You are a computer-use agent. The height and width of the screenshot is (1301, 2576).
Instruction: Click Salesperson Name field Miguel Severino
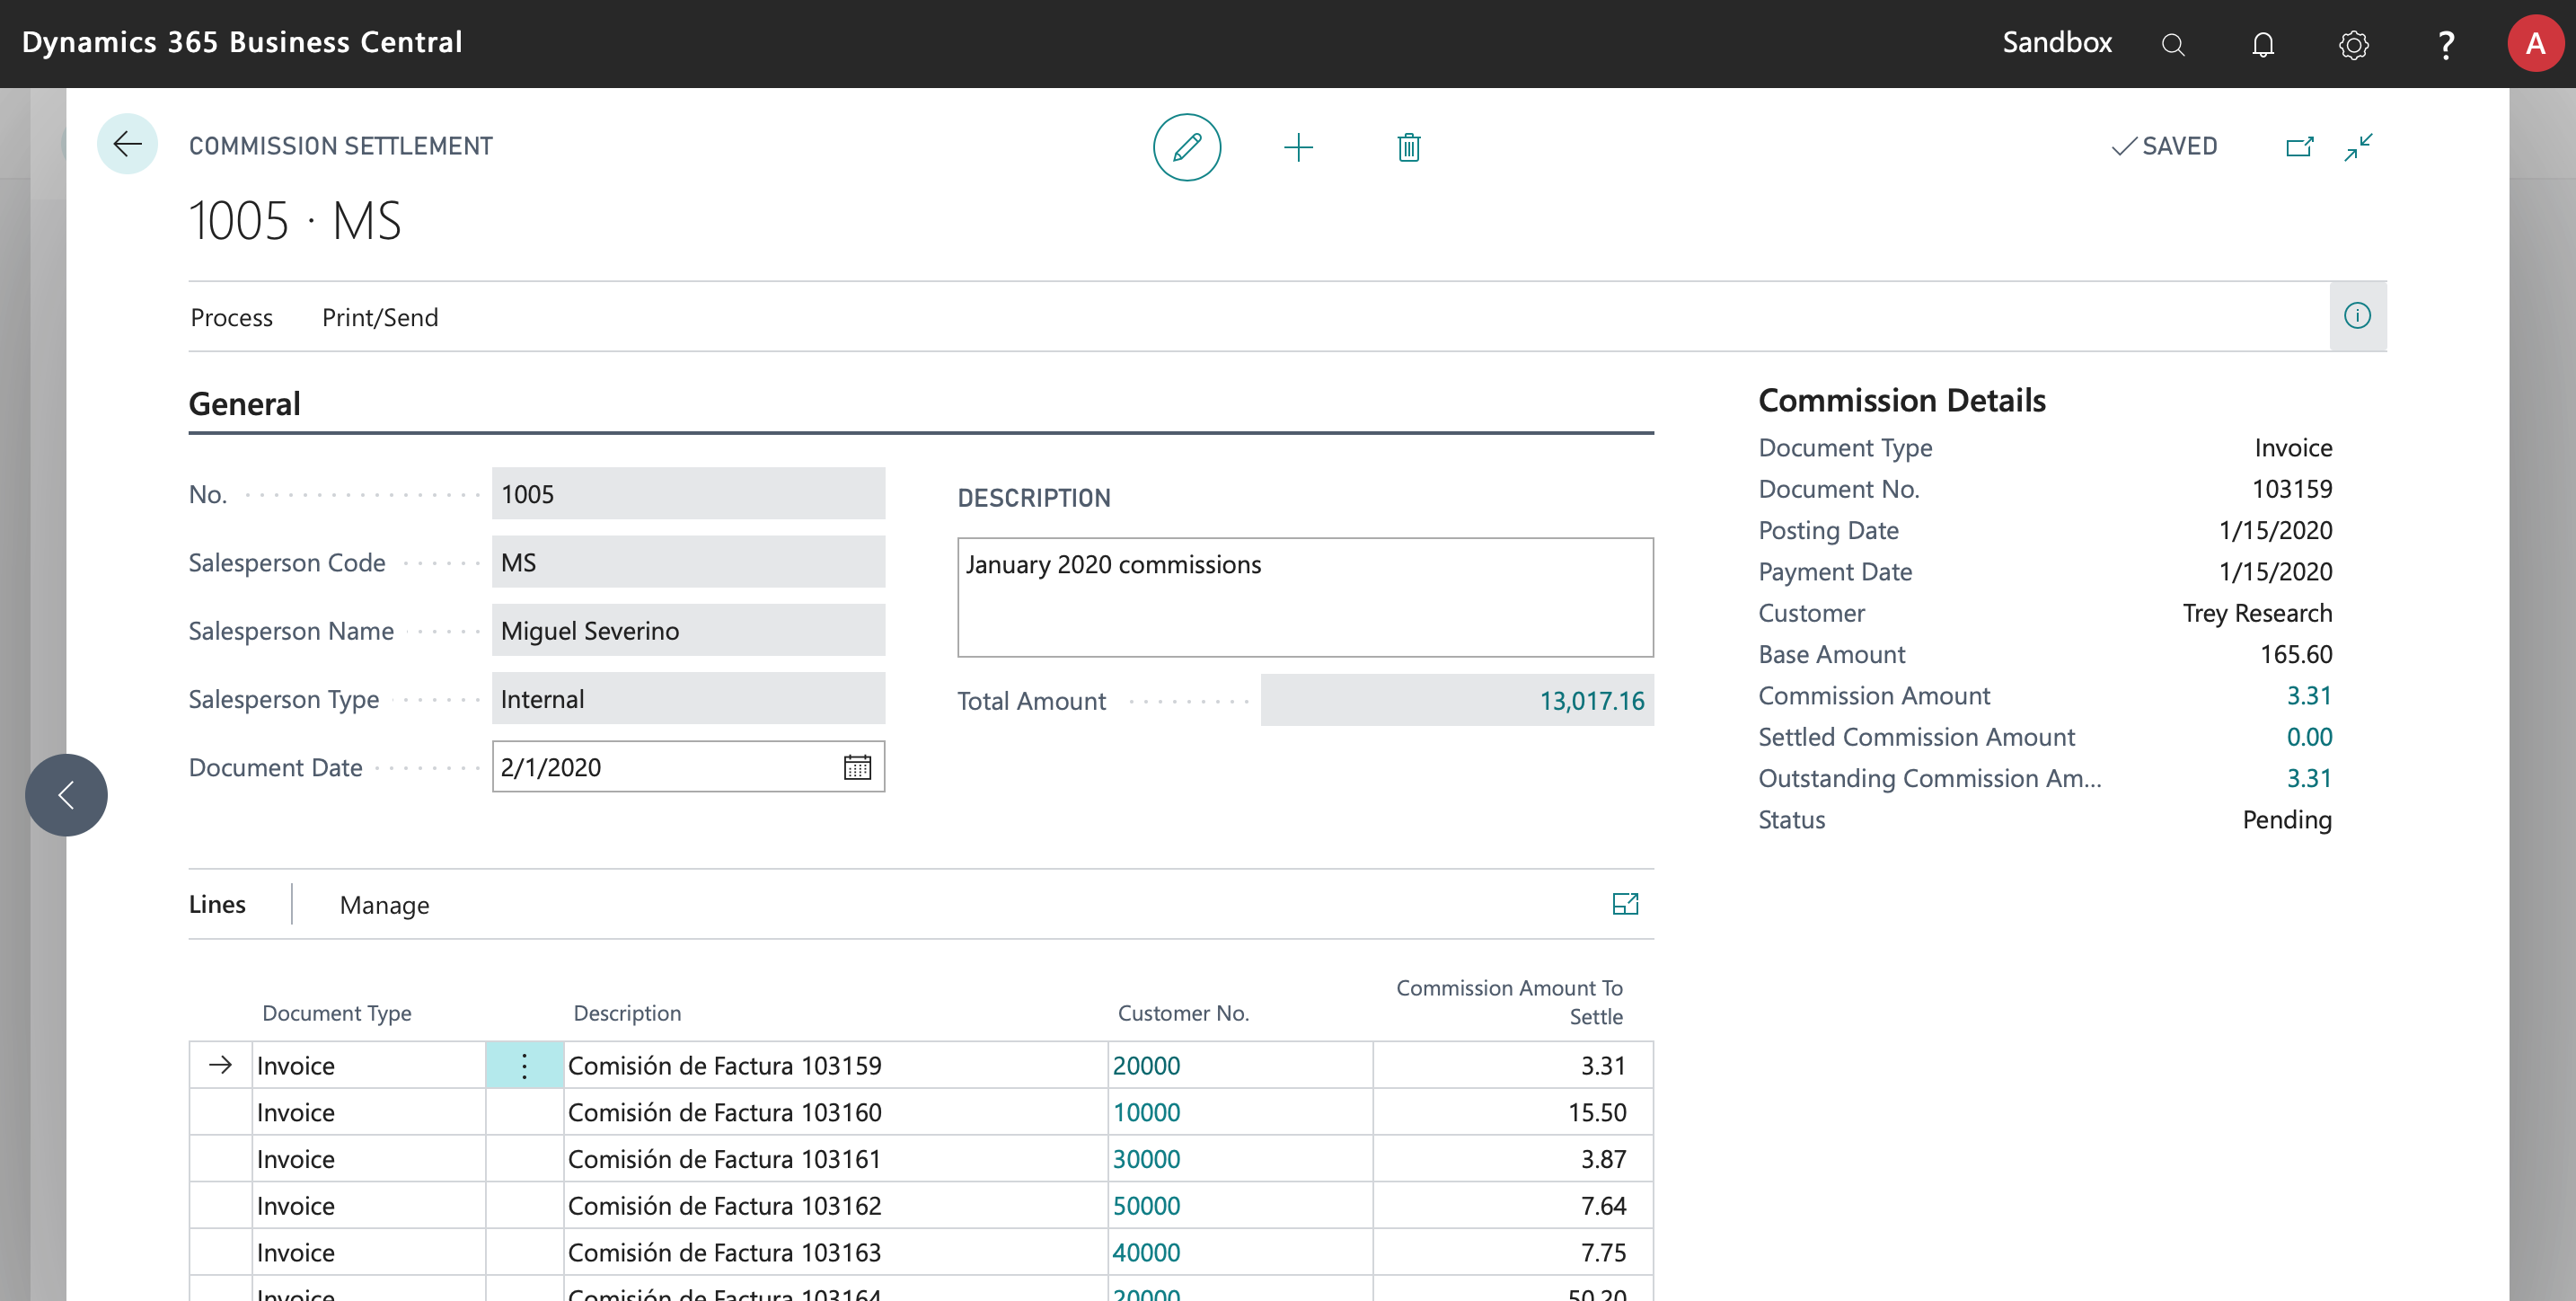[688, 630]
